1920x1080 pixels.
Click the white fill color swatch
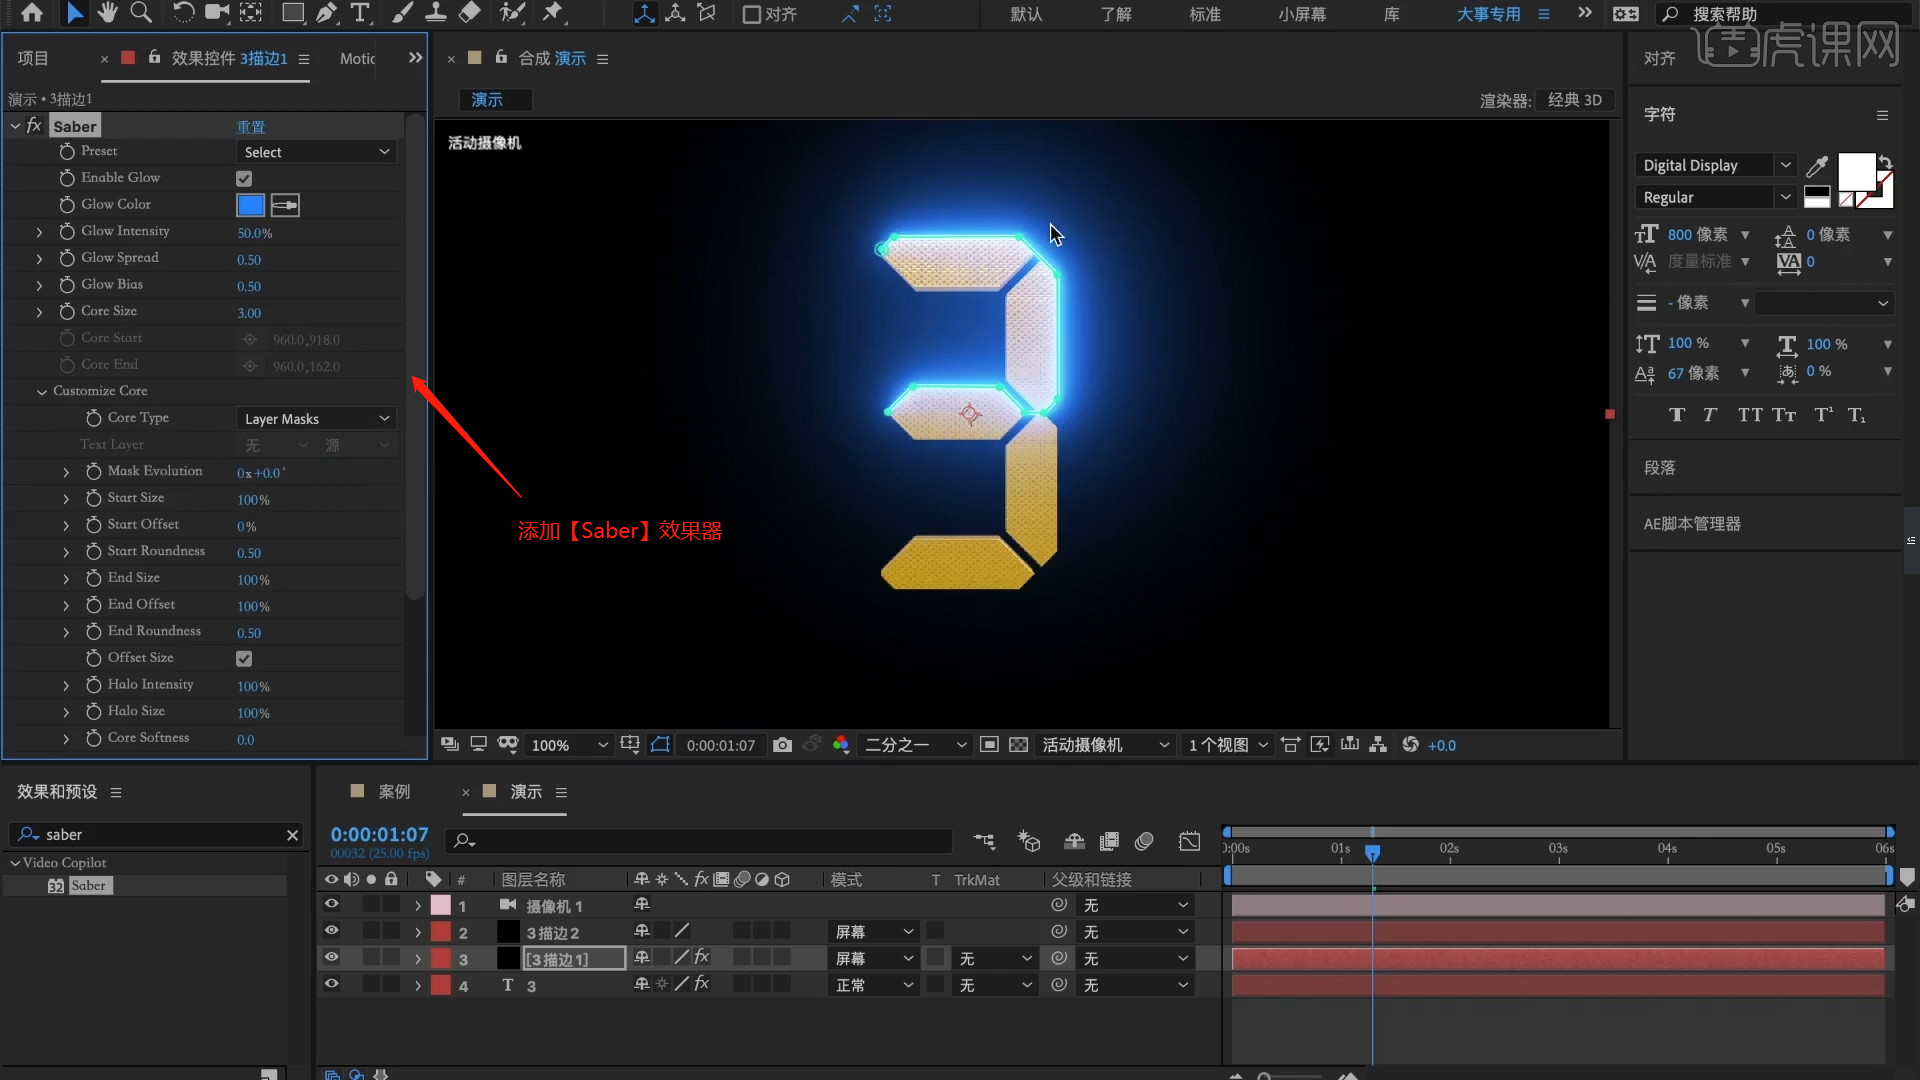pyautogui.click(x=1856, y=172)
